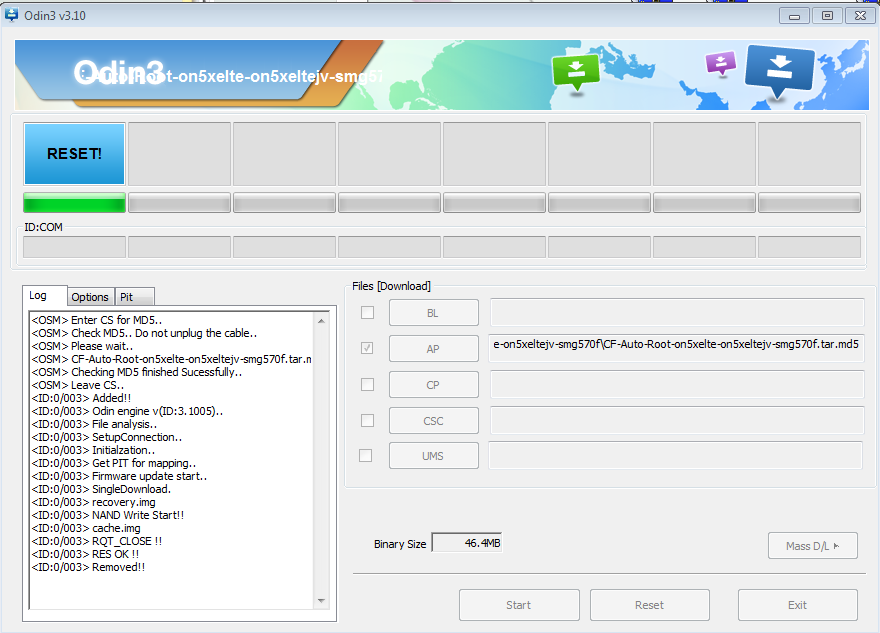Viewport: 880px width, 633px height.
Task: Click the BL file button
Action: pyautogui.click(x=433, y=313)
